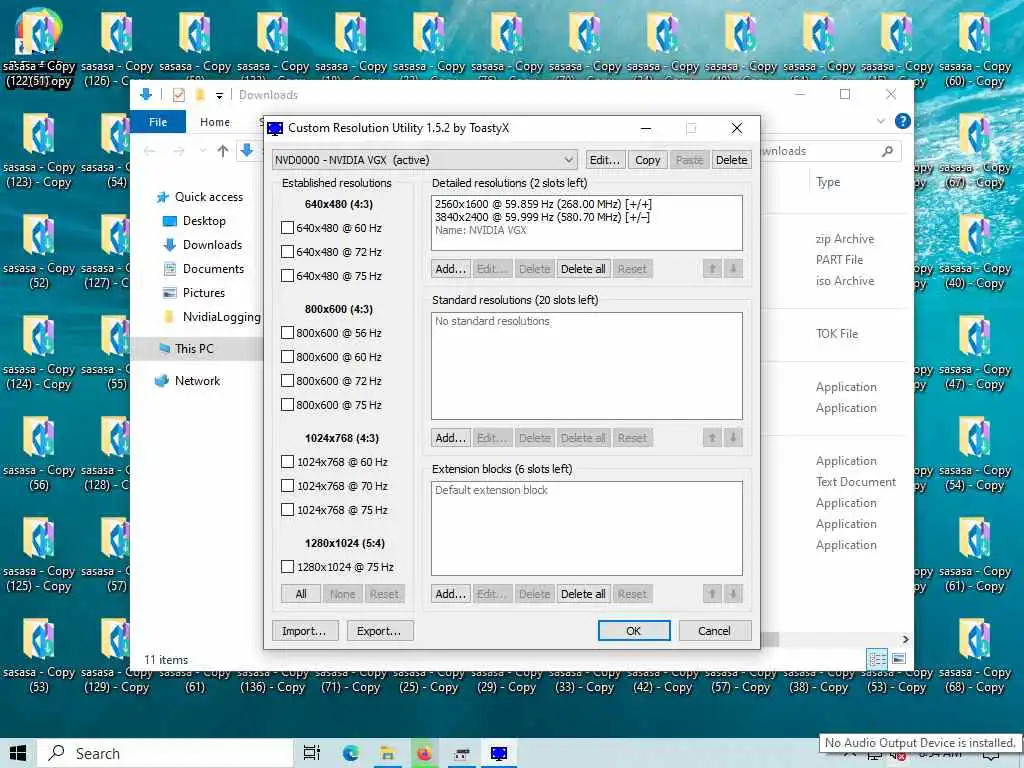Switch to Home tab in Explorer ribbon
Screen dimensions: 1024x768
215,122
